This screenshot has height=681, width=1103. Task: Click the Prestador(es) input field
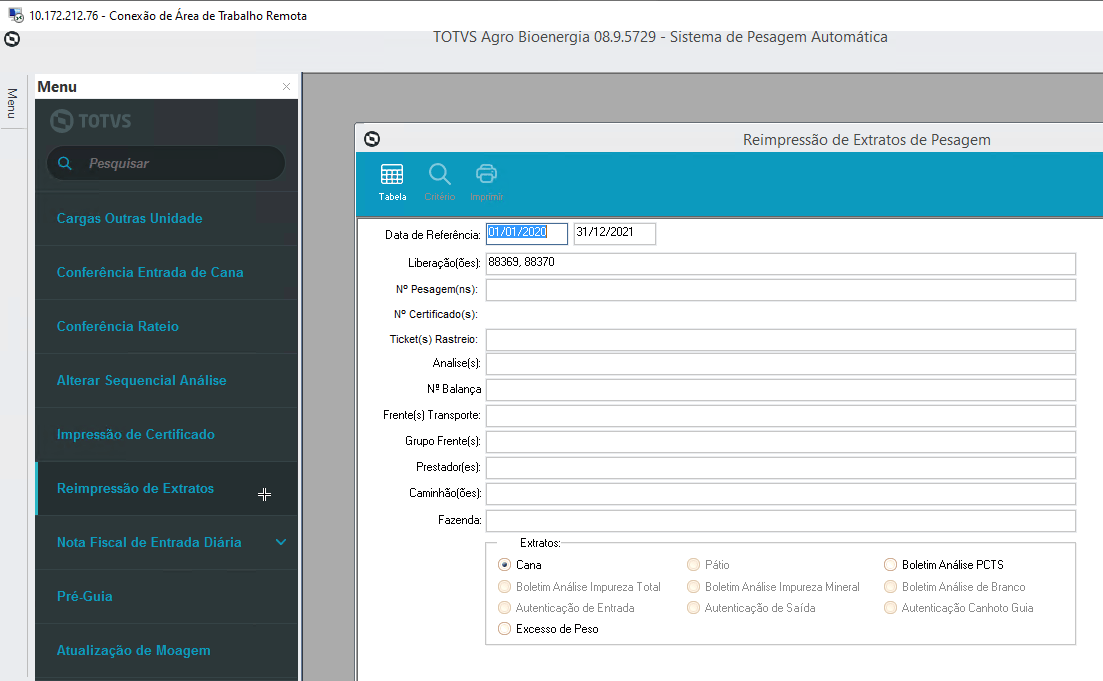pos(781,468)
